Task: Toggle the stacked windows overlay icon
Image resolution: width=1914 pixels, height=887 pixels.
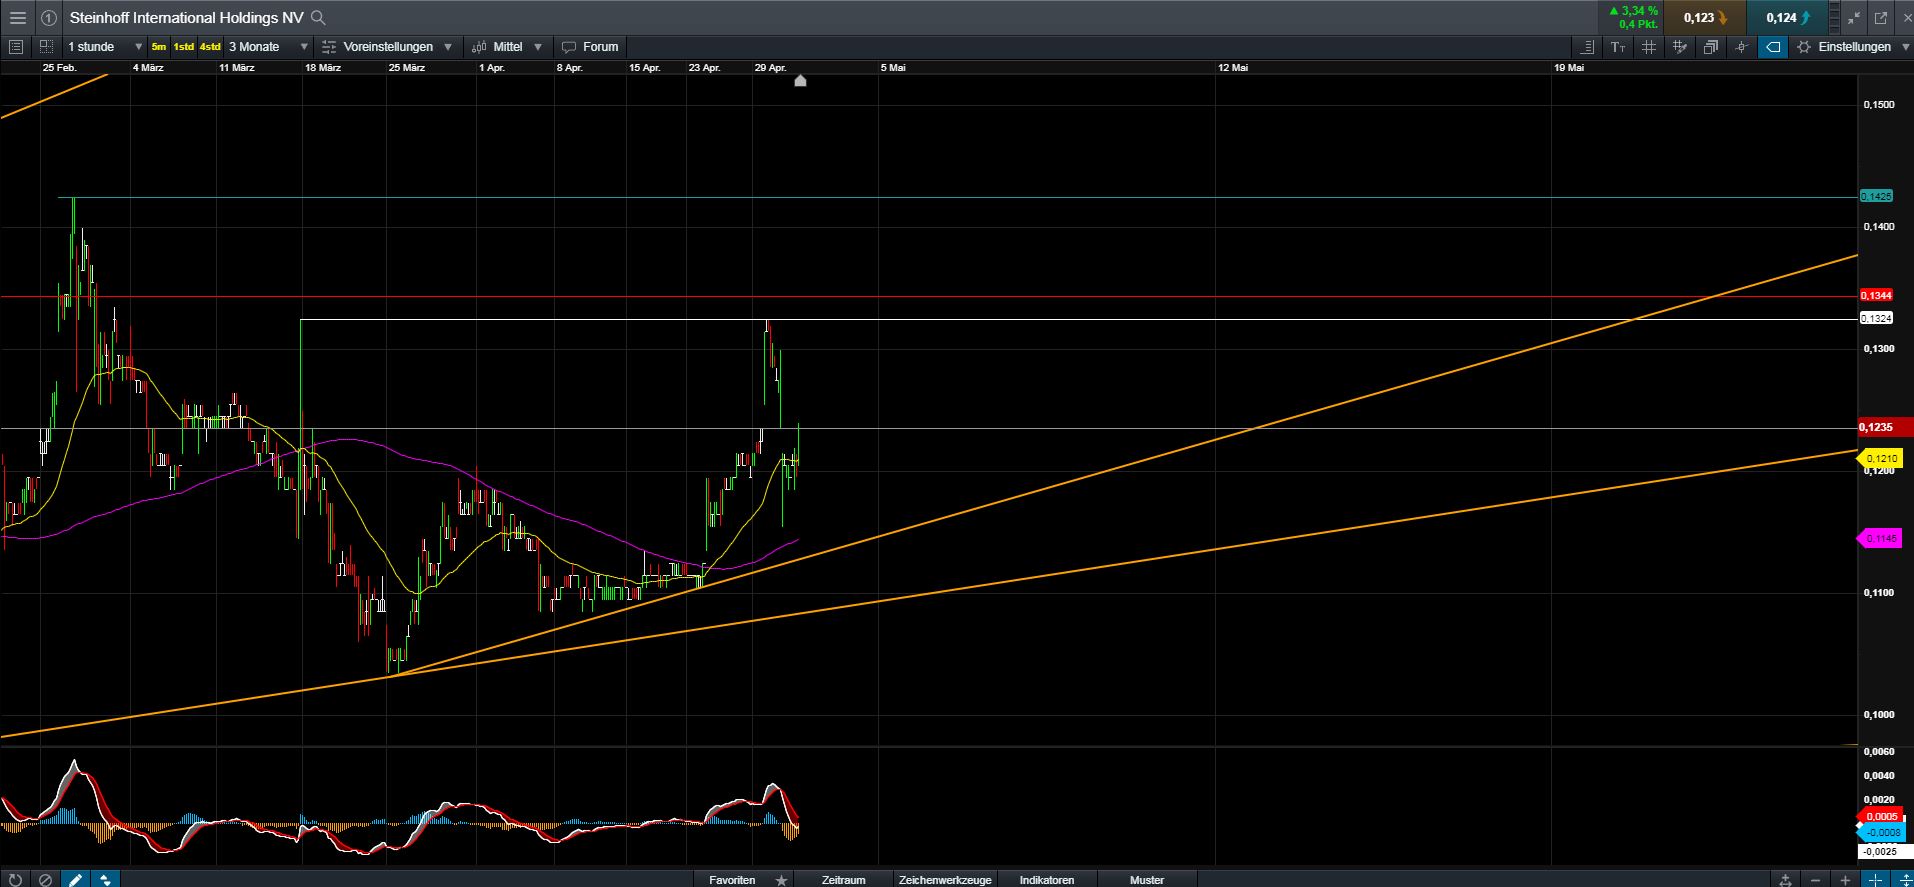Action: coord(1711,47)
